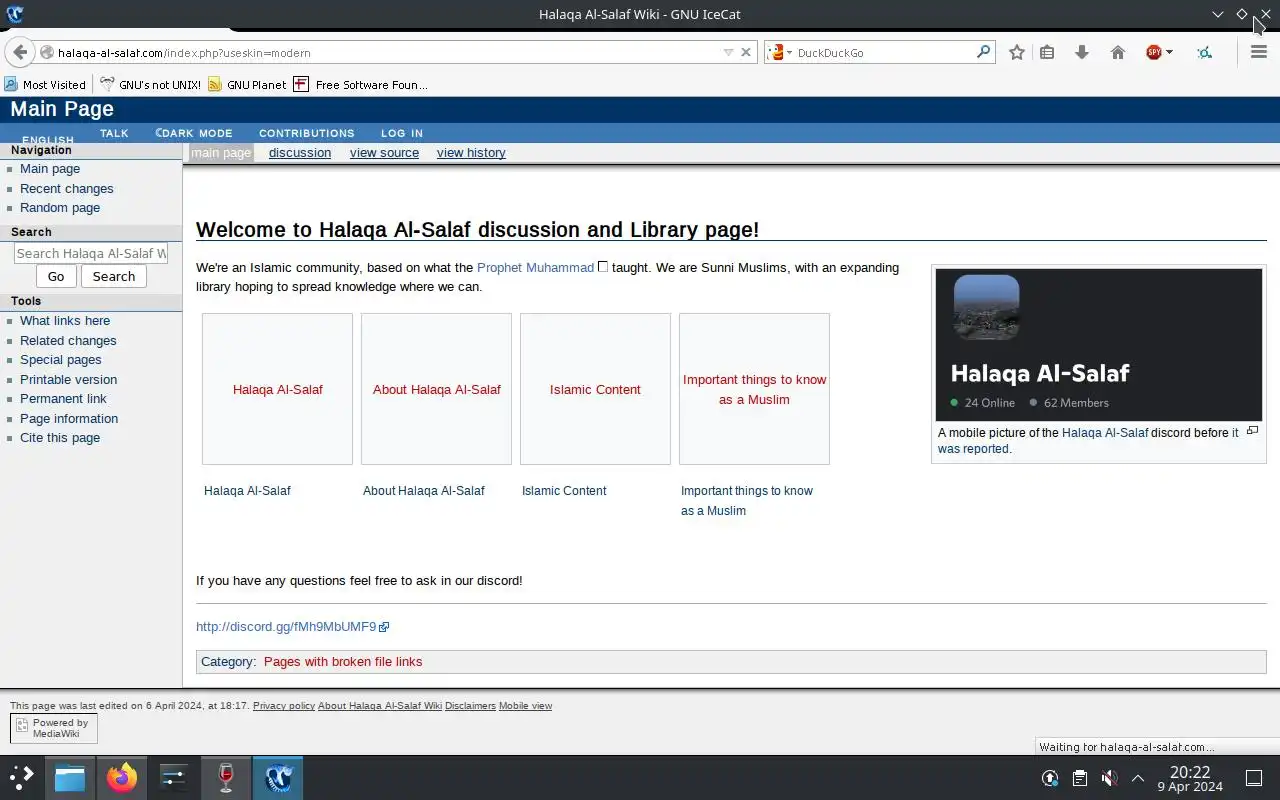This screenshot has width=1280, height=800.
Task: Click the Prophet Muhammad link
Action: (535, 268)
